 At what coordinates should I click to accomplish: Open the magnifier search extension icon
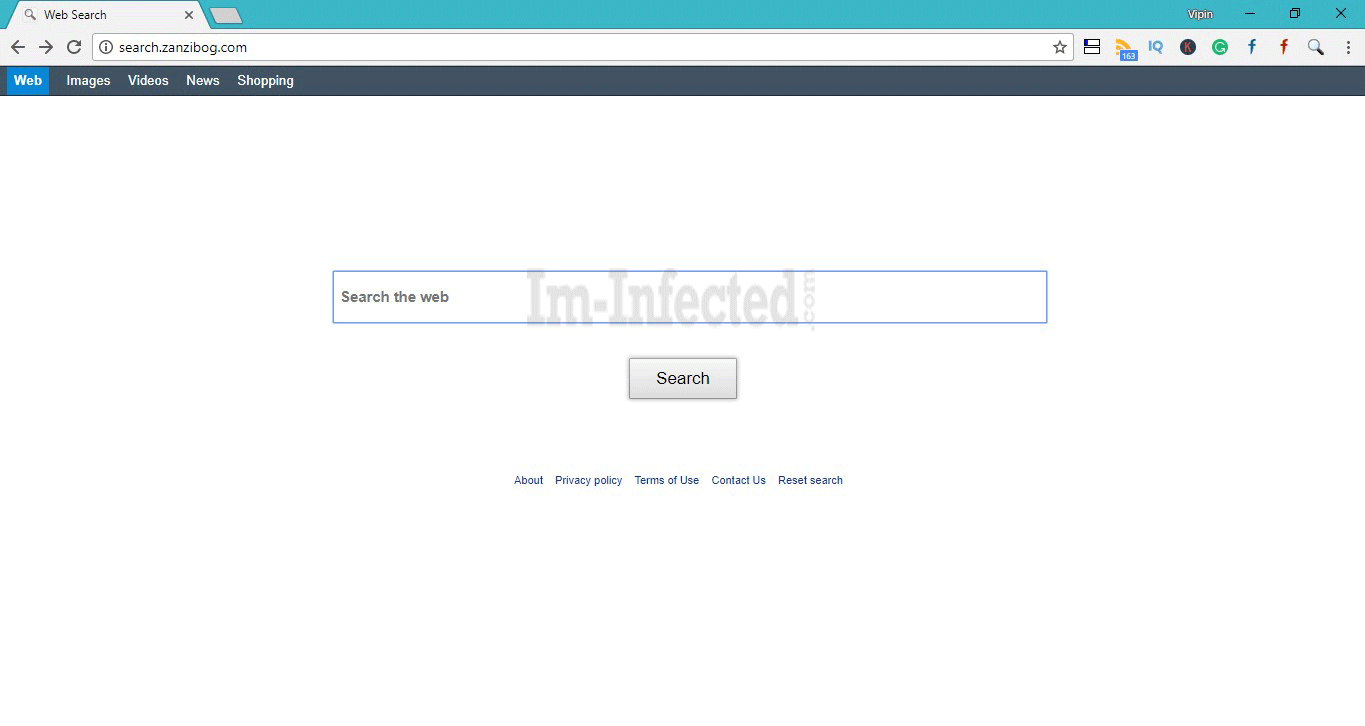pos(1316,46)
